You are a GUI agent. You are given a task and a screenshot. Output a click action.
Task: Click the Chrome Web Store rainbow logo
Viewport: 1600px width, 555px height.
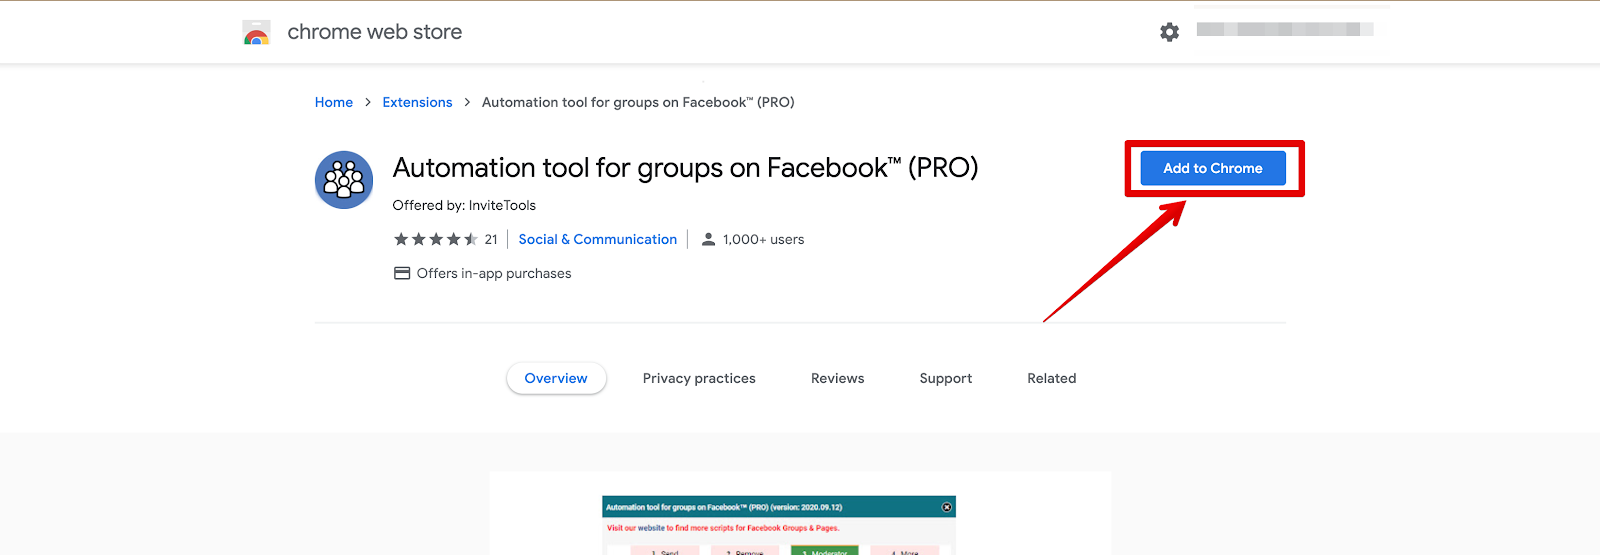[257, 33]
